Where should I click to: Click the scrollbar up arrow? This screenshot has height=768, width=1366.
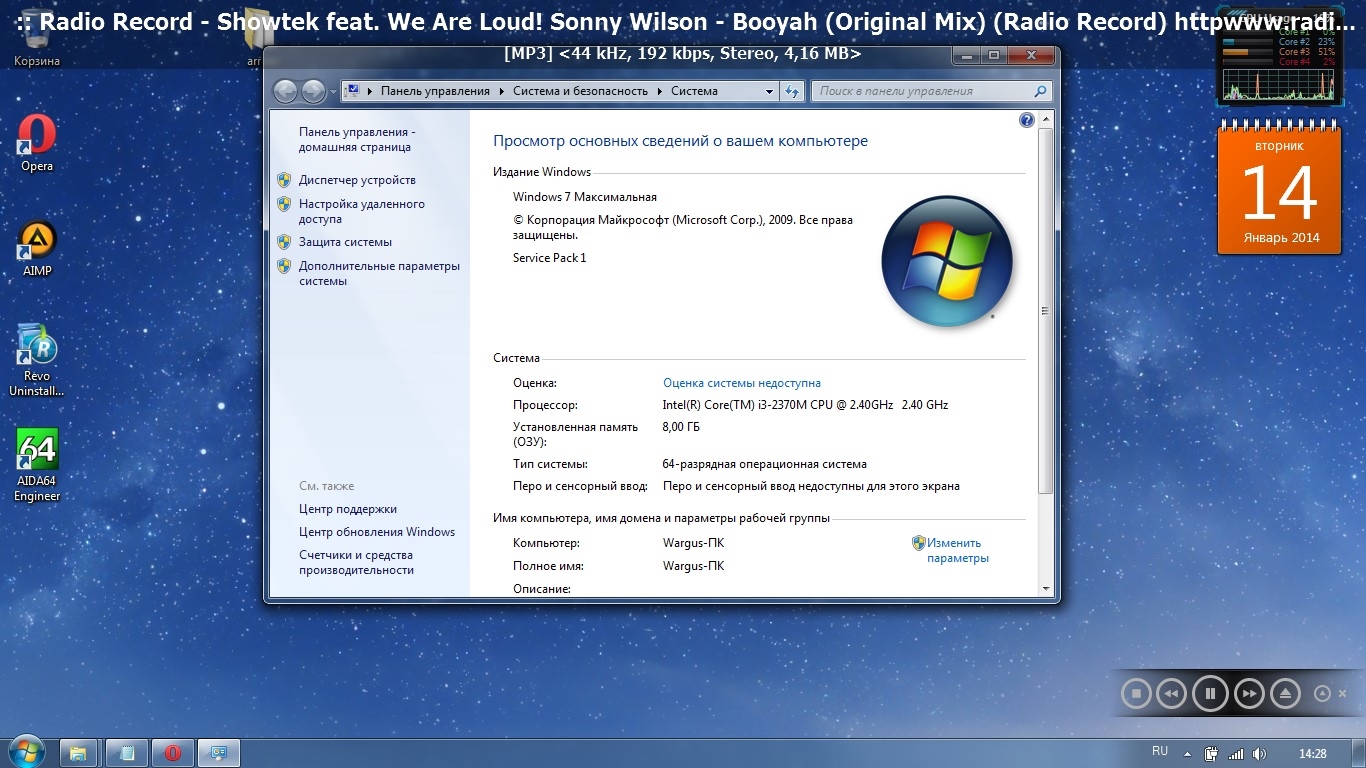(1046, 119)
